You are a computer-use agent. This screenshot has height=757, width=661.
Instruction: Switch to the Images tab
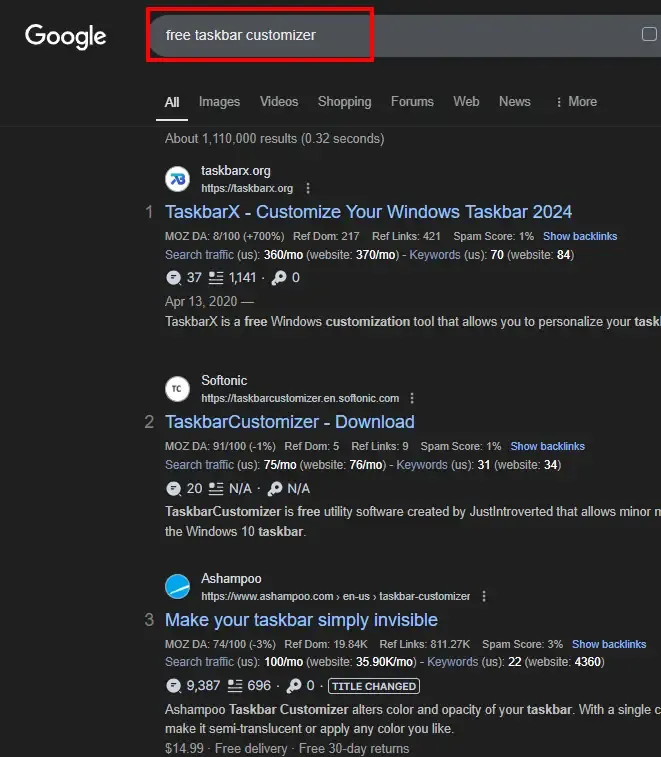point(219,101)
